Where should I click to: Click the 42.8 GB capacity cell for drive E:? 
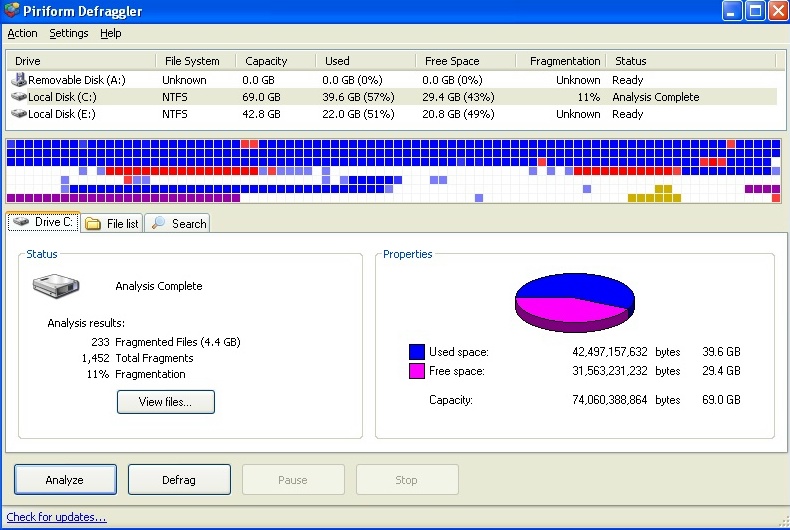coord(261,114)
